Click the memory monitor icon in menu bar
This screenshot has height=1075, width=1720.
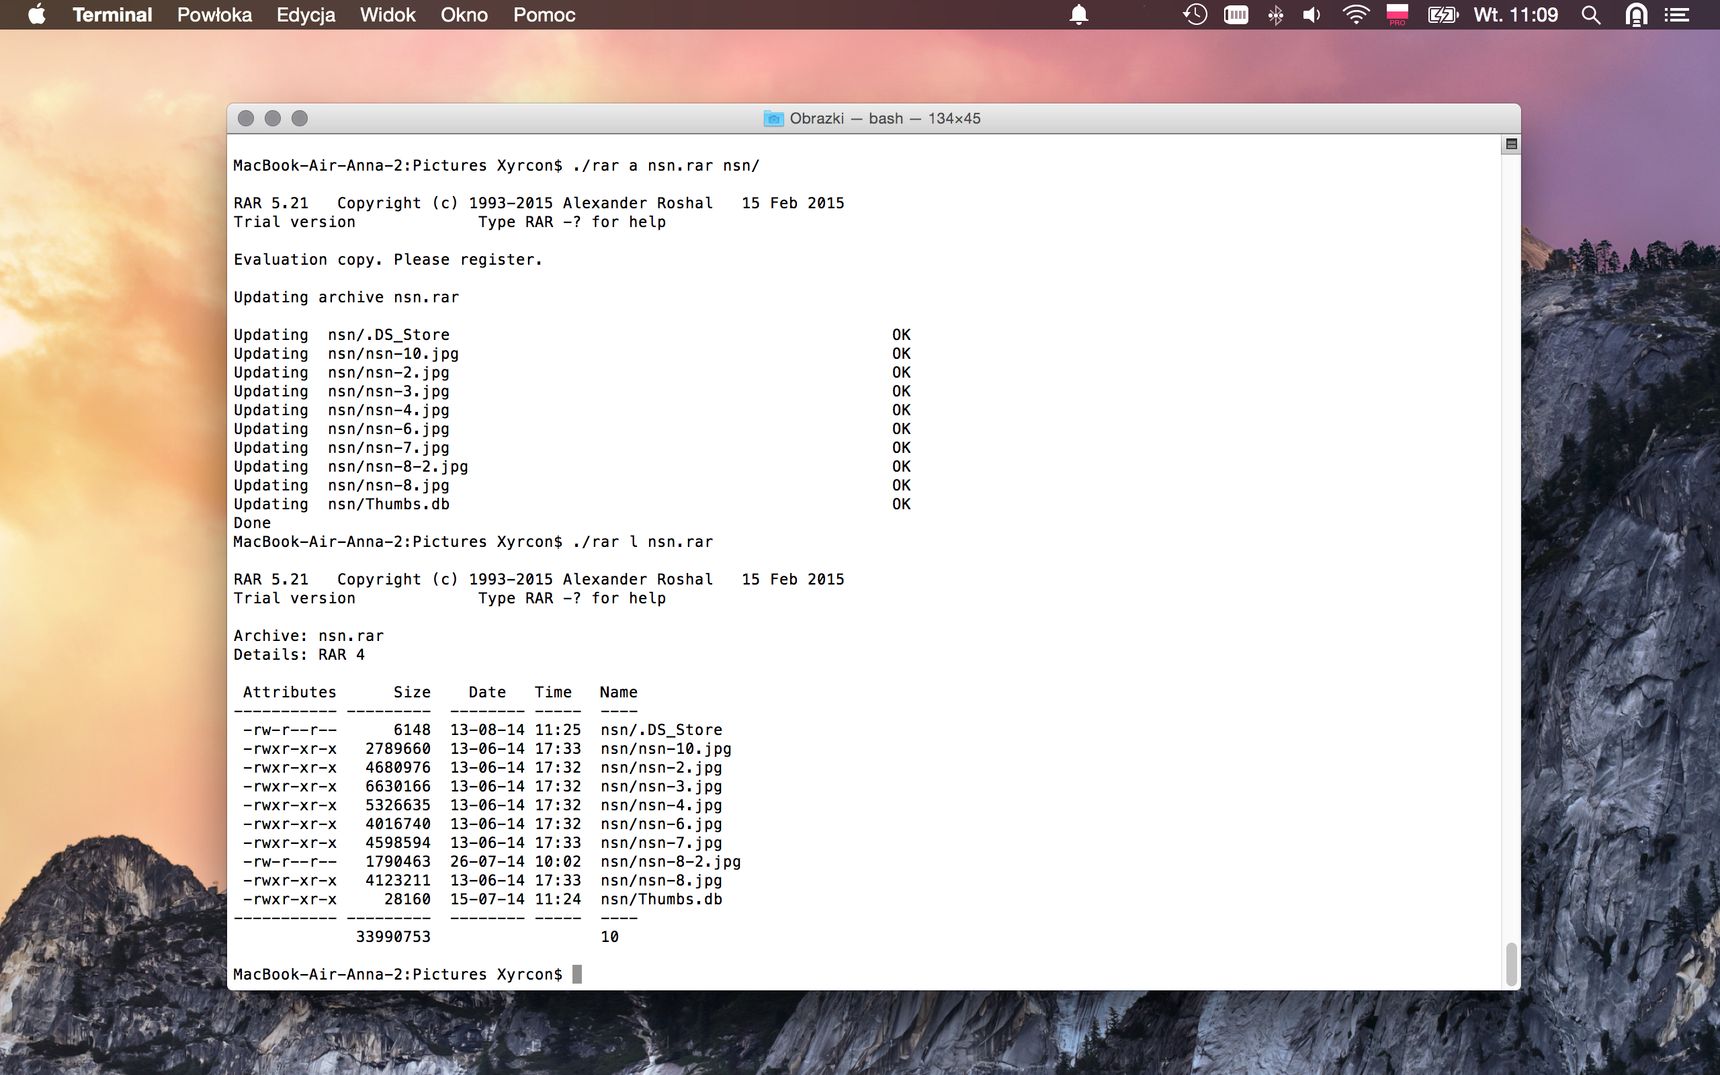point(1236,15)
